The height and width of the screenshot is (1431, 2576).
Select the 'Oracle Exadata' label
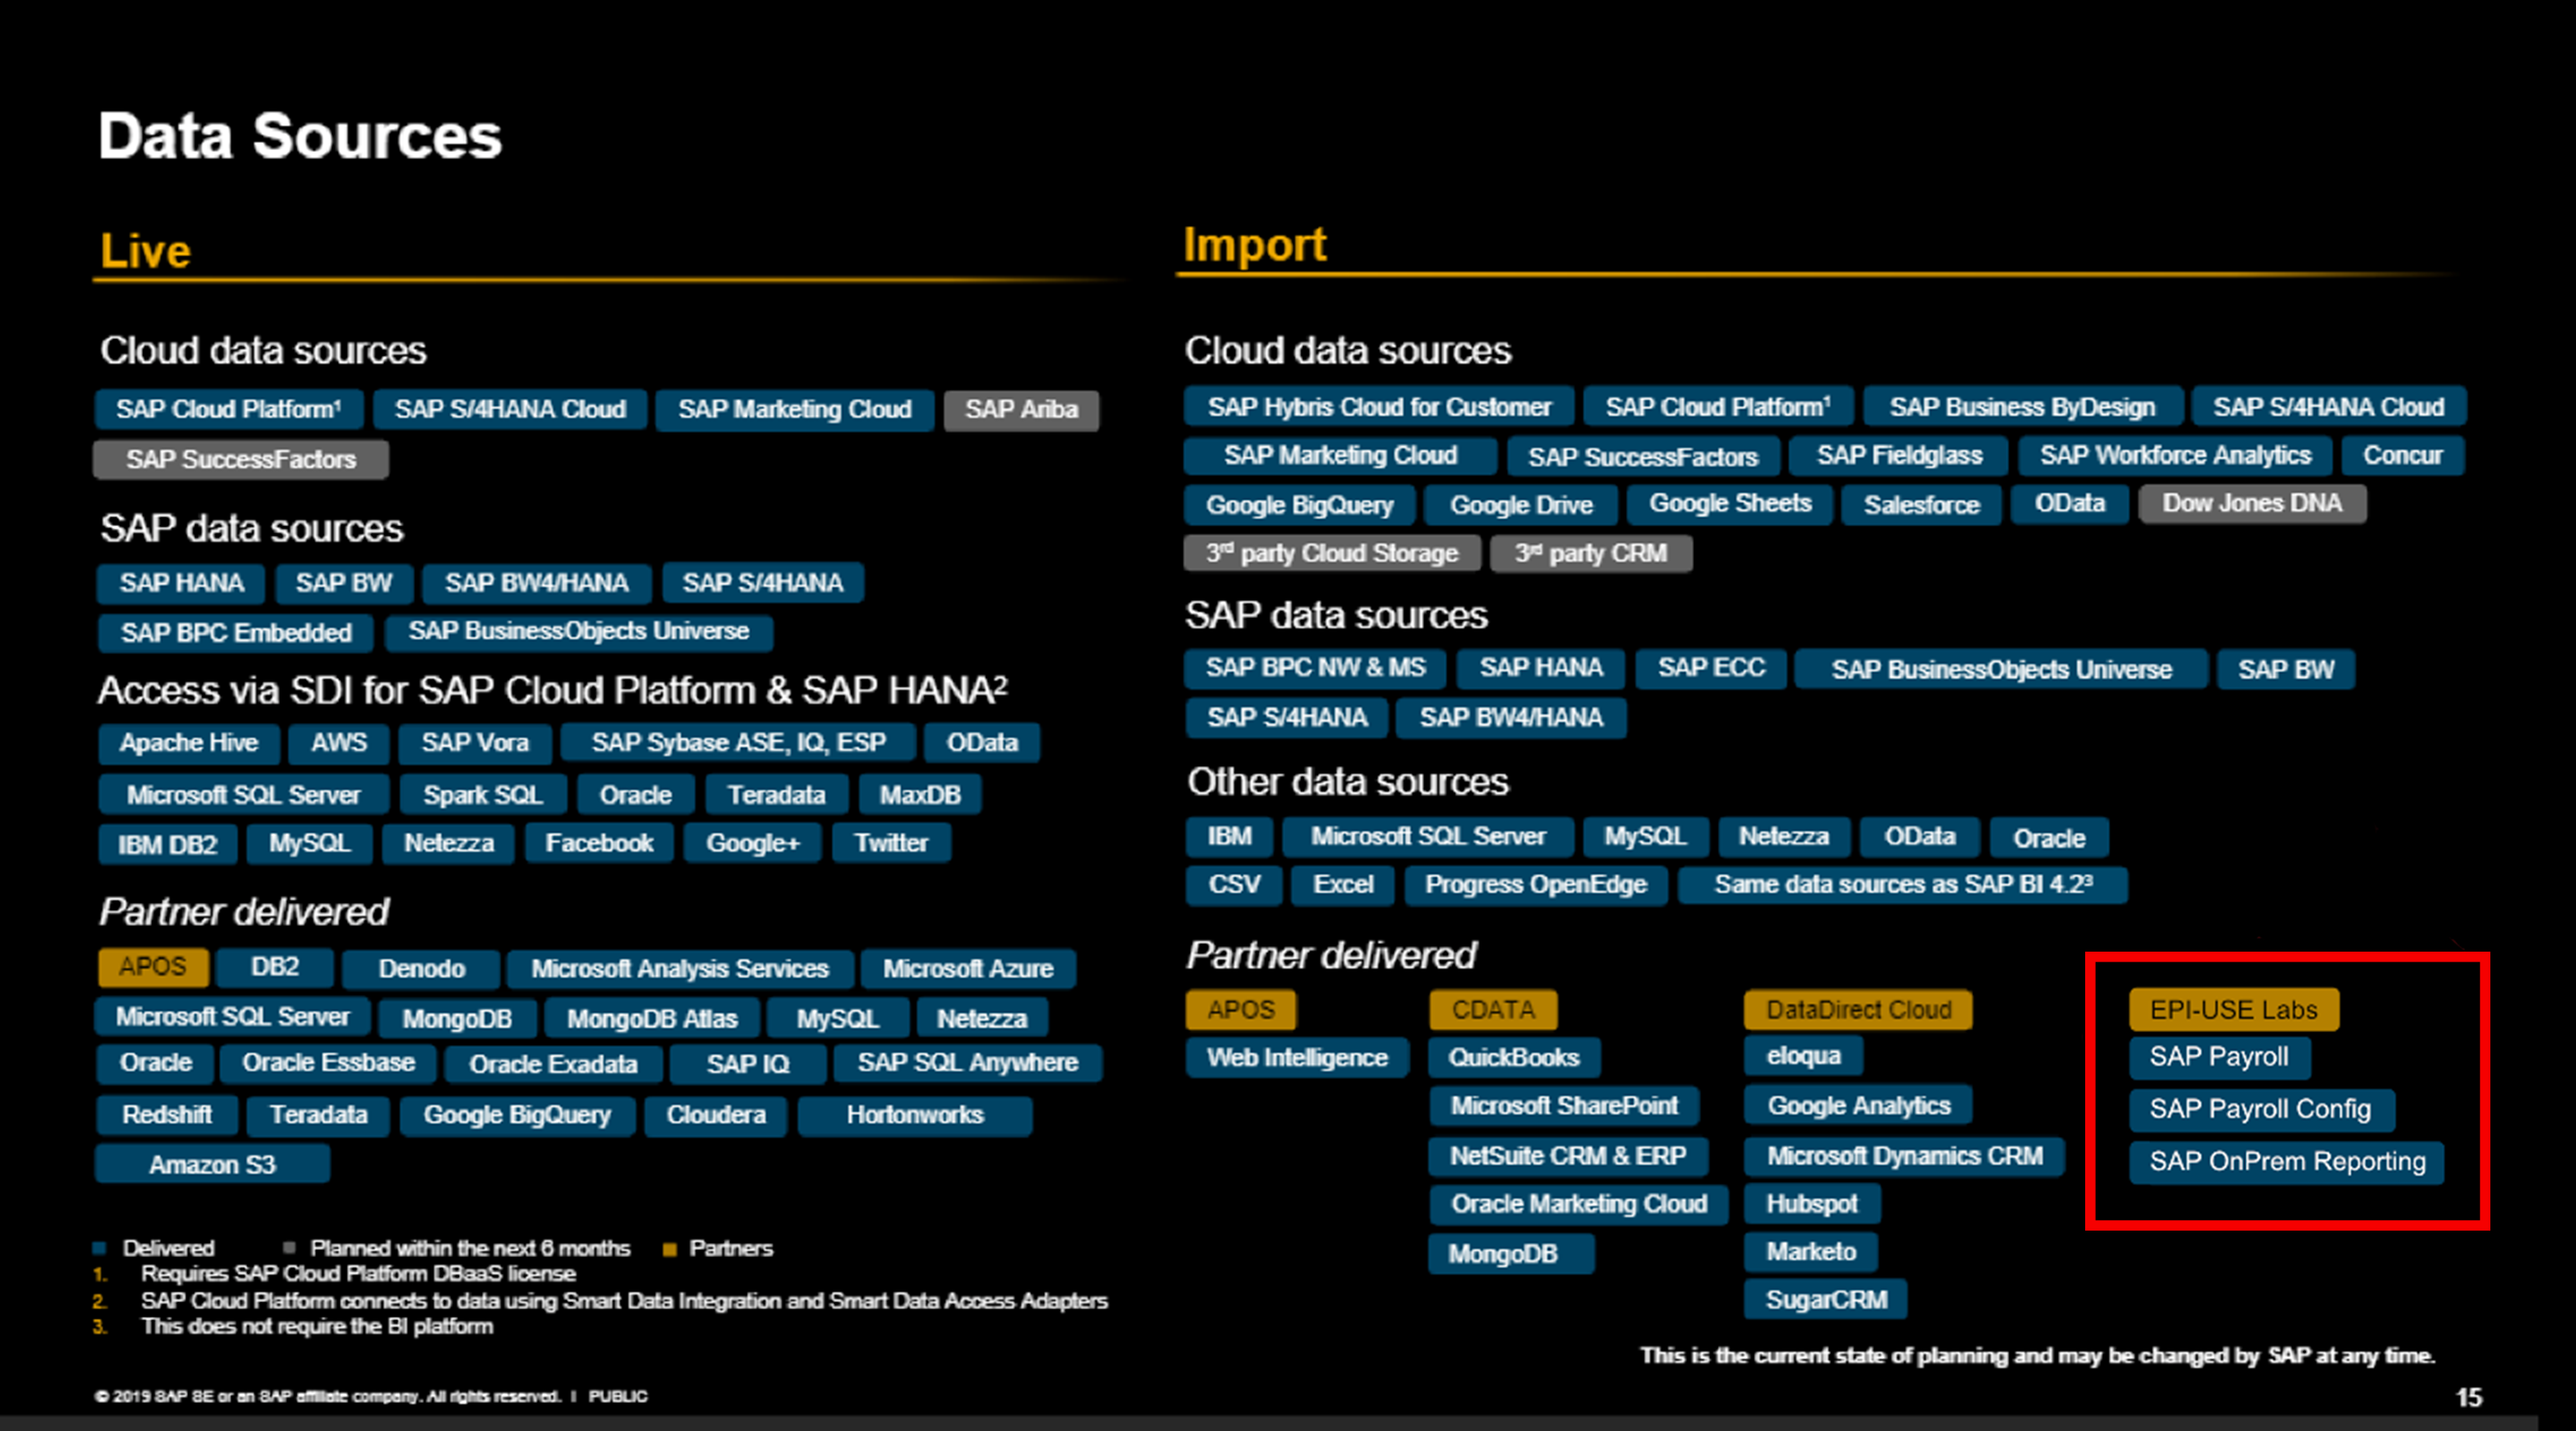553,1065
